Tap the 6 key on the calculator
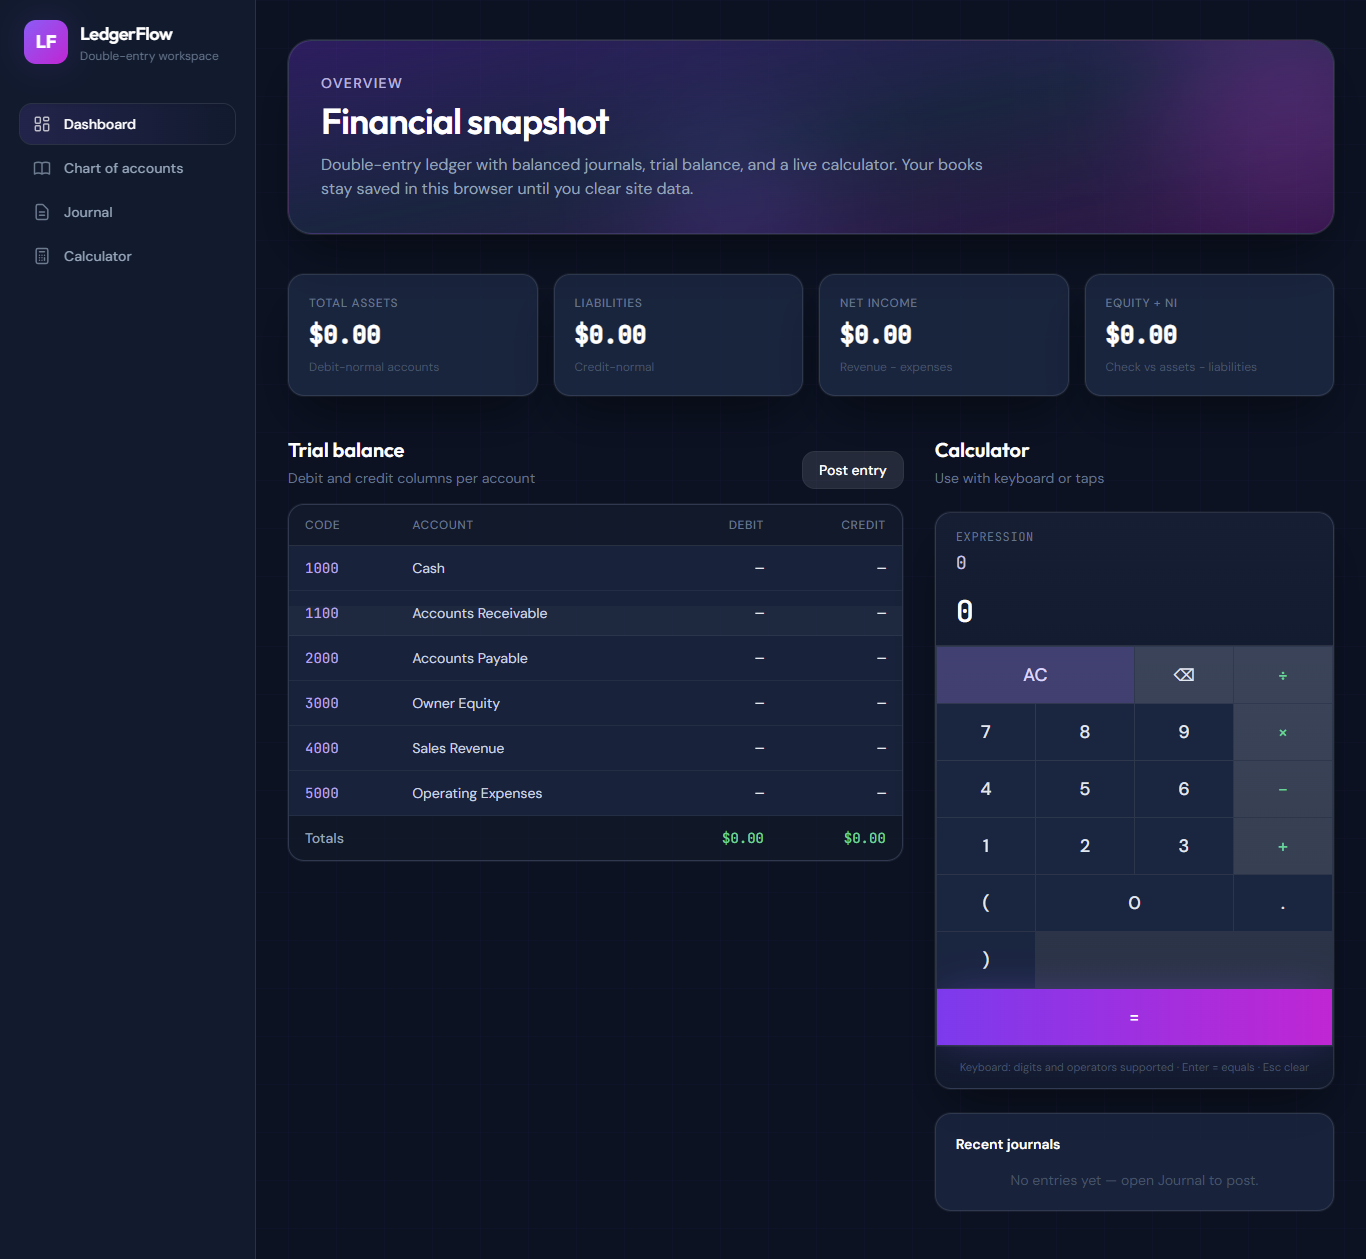The width and height of the screenshot is (1366, 1259). point(1184,789)
